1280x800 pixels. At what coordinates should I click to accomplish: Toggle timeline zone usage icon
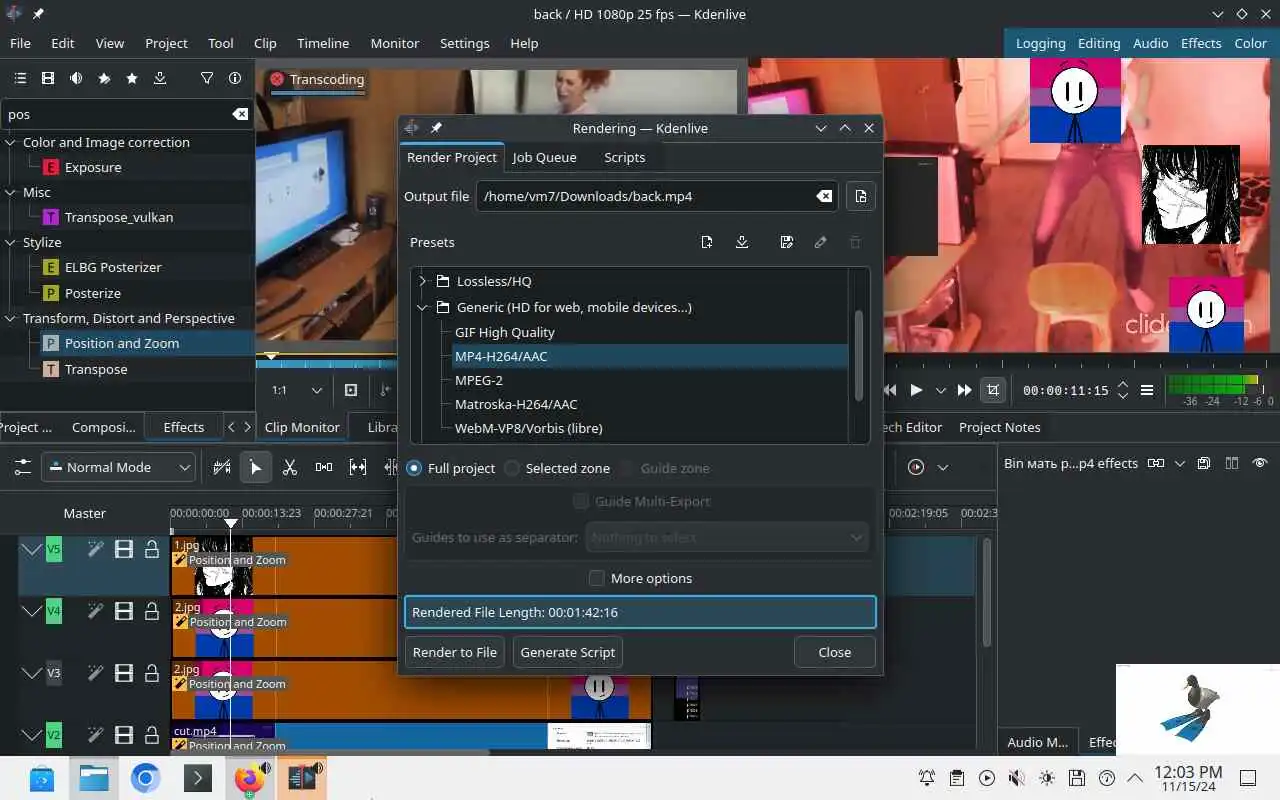[222, 467]
